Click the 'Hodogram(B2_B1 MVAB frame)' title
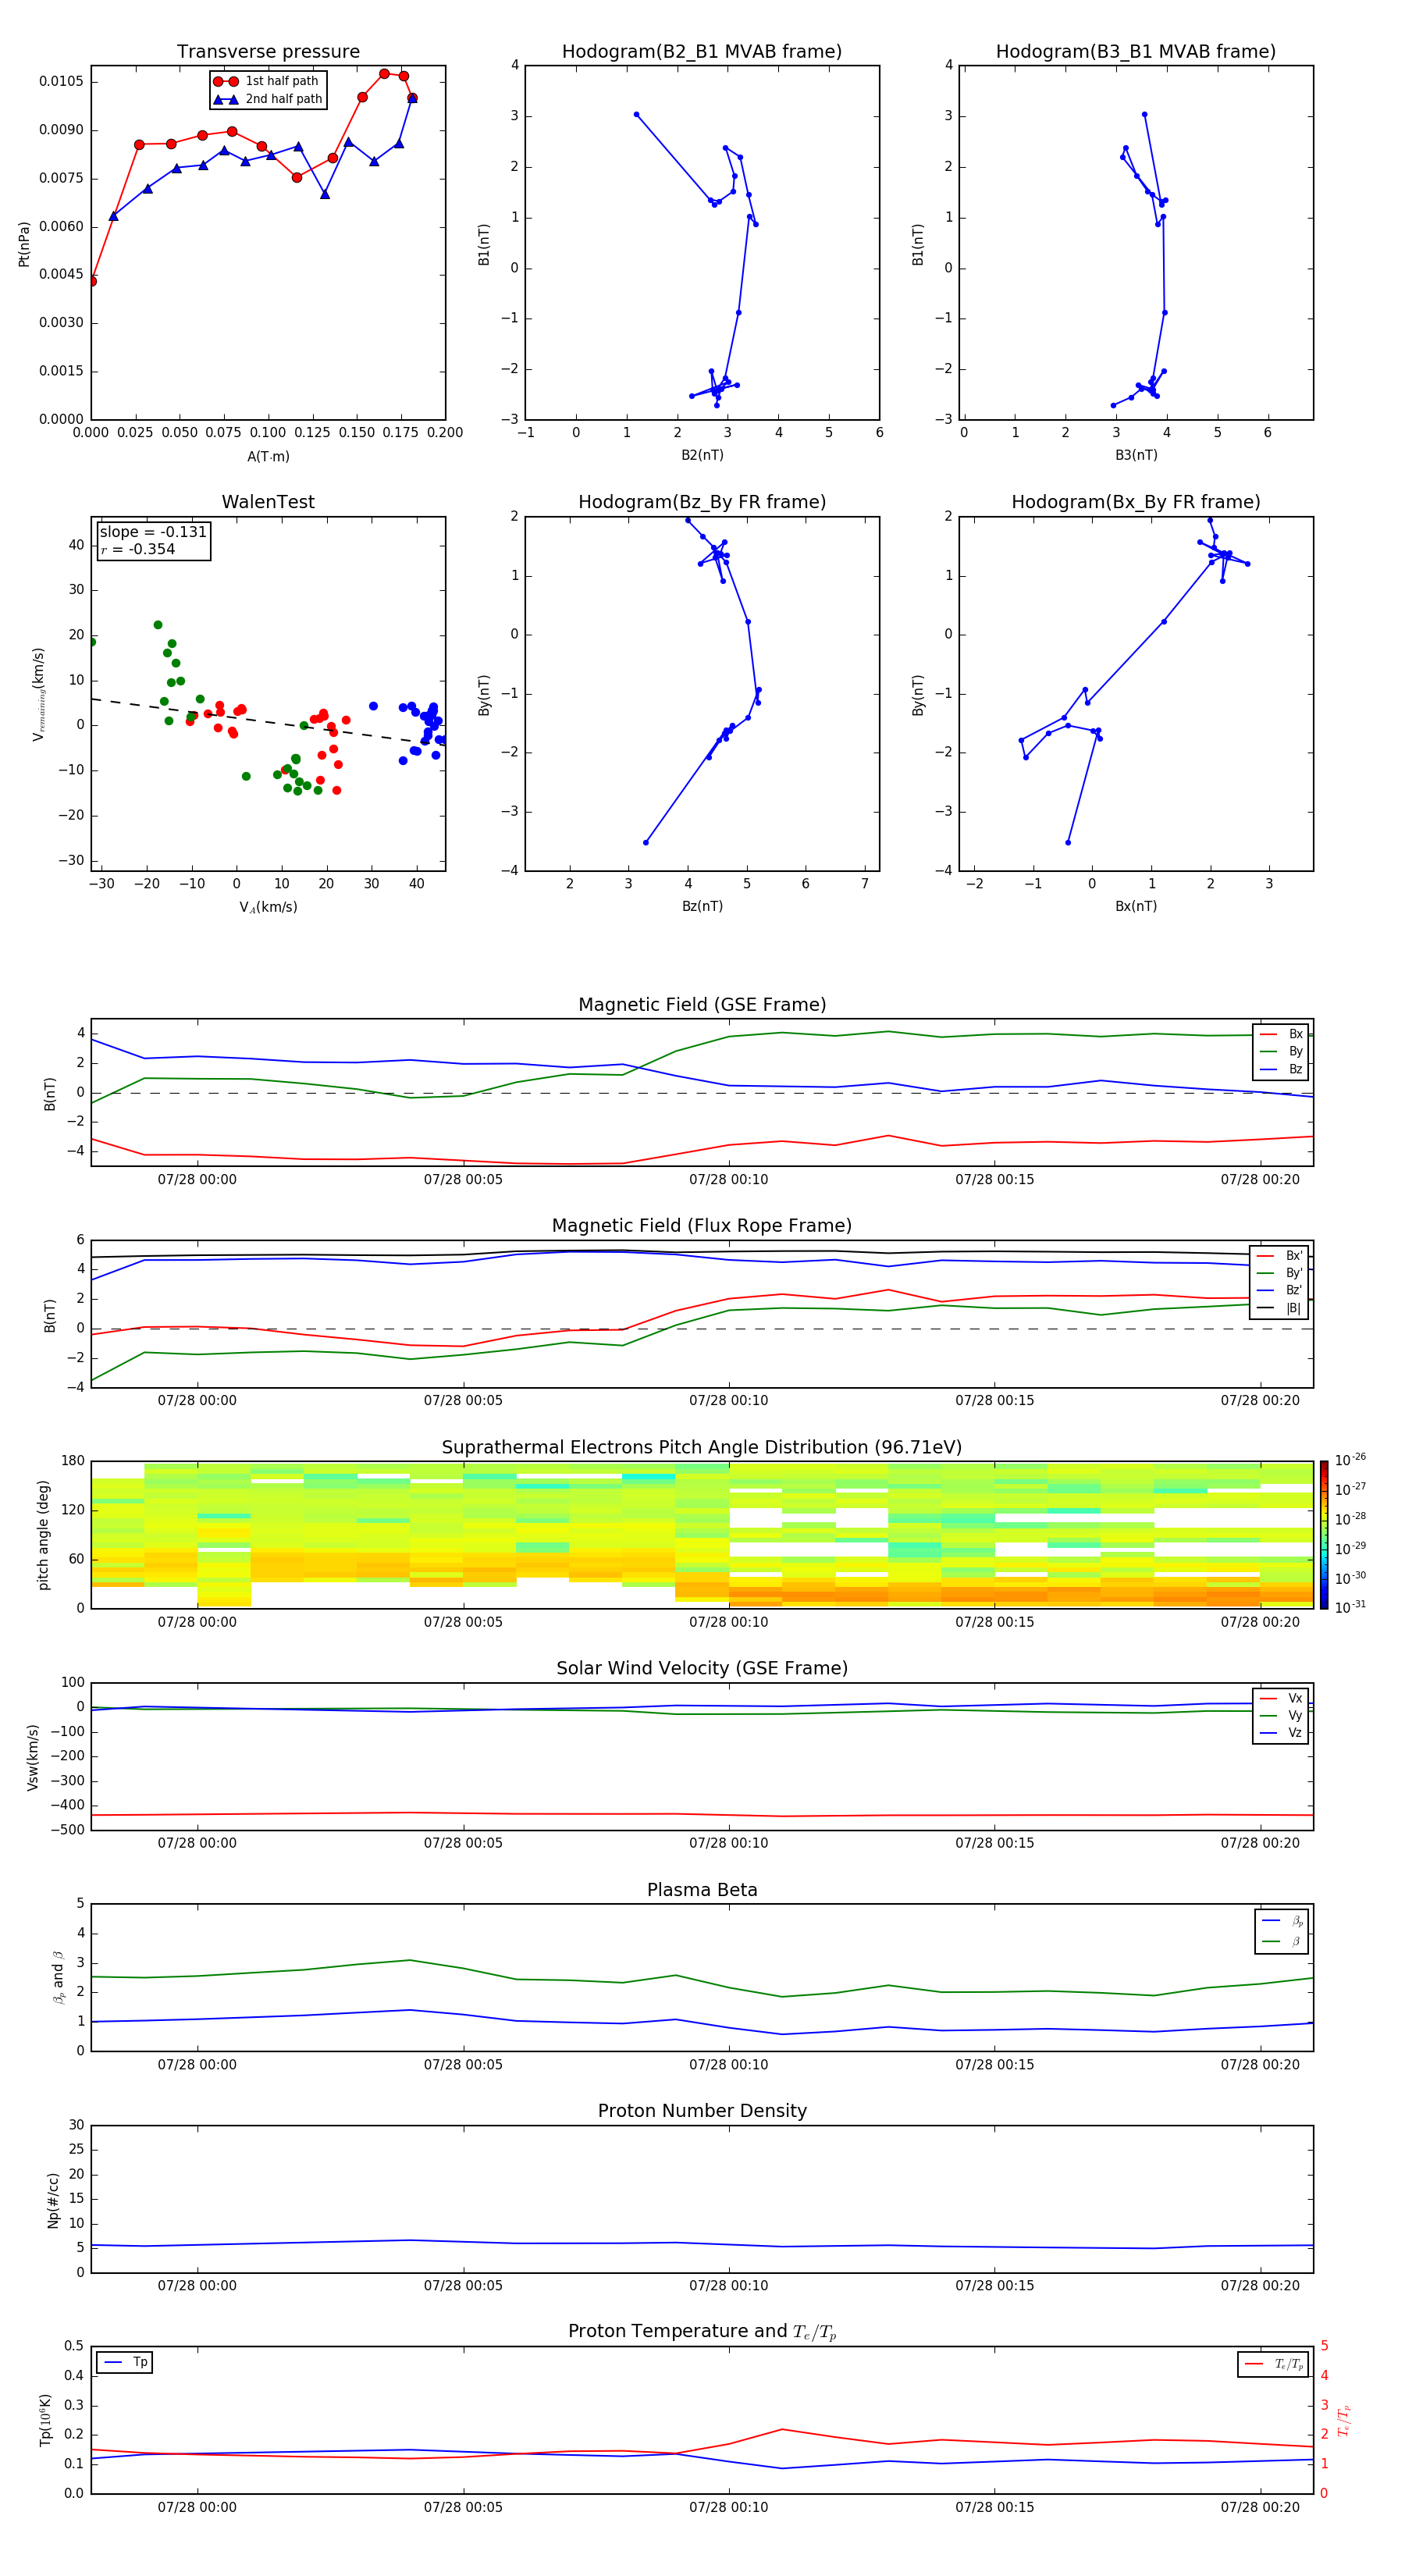This screenshot has height=2576, width=1405. (702, 52)
